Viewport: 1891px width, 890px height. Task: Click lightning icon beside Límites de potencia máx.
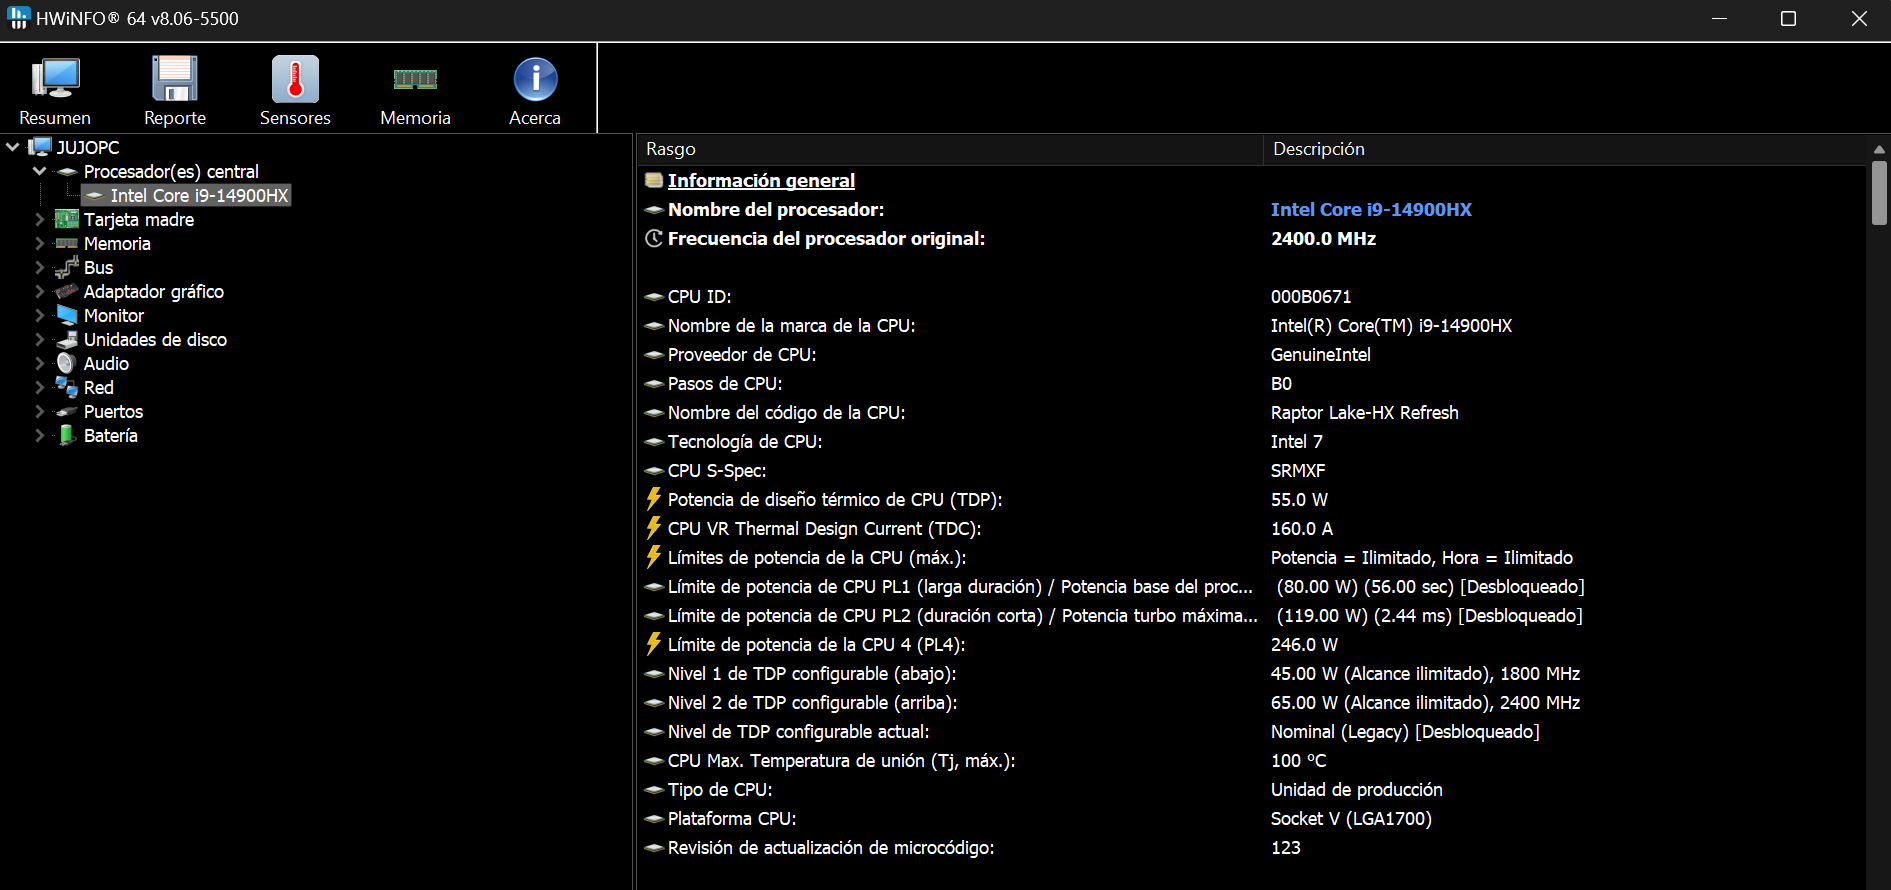tap(654, 556)
